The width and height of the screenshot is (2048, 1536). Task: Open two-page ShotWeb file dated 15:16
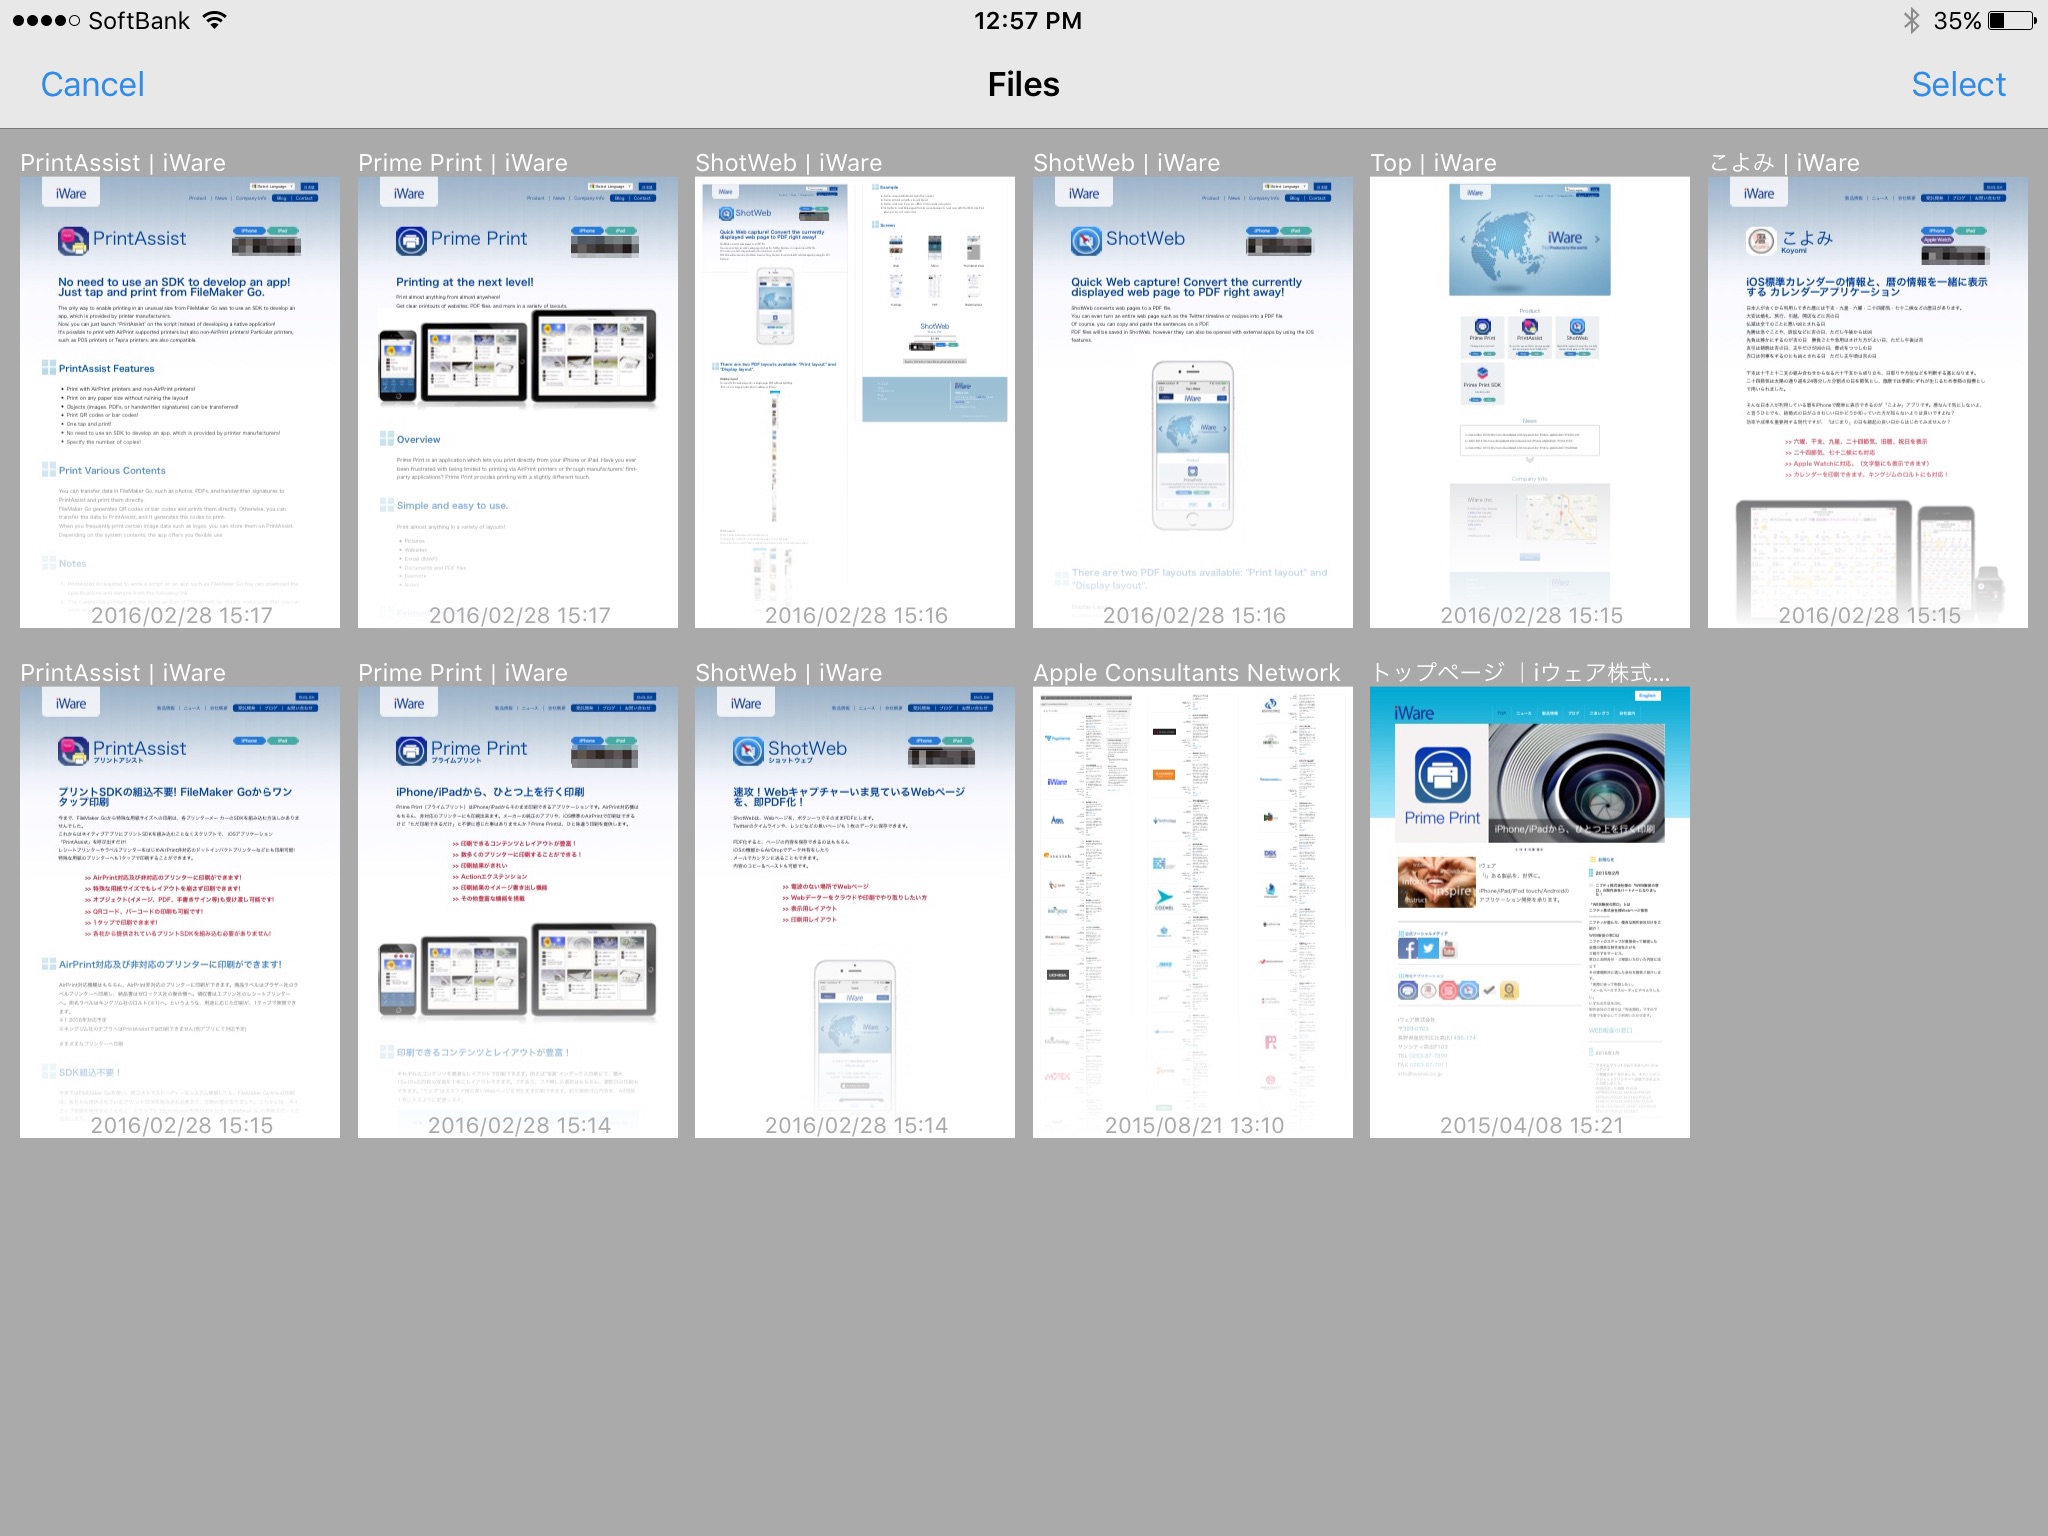(x=854, y=402)
